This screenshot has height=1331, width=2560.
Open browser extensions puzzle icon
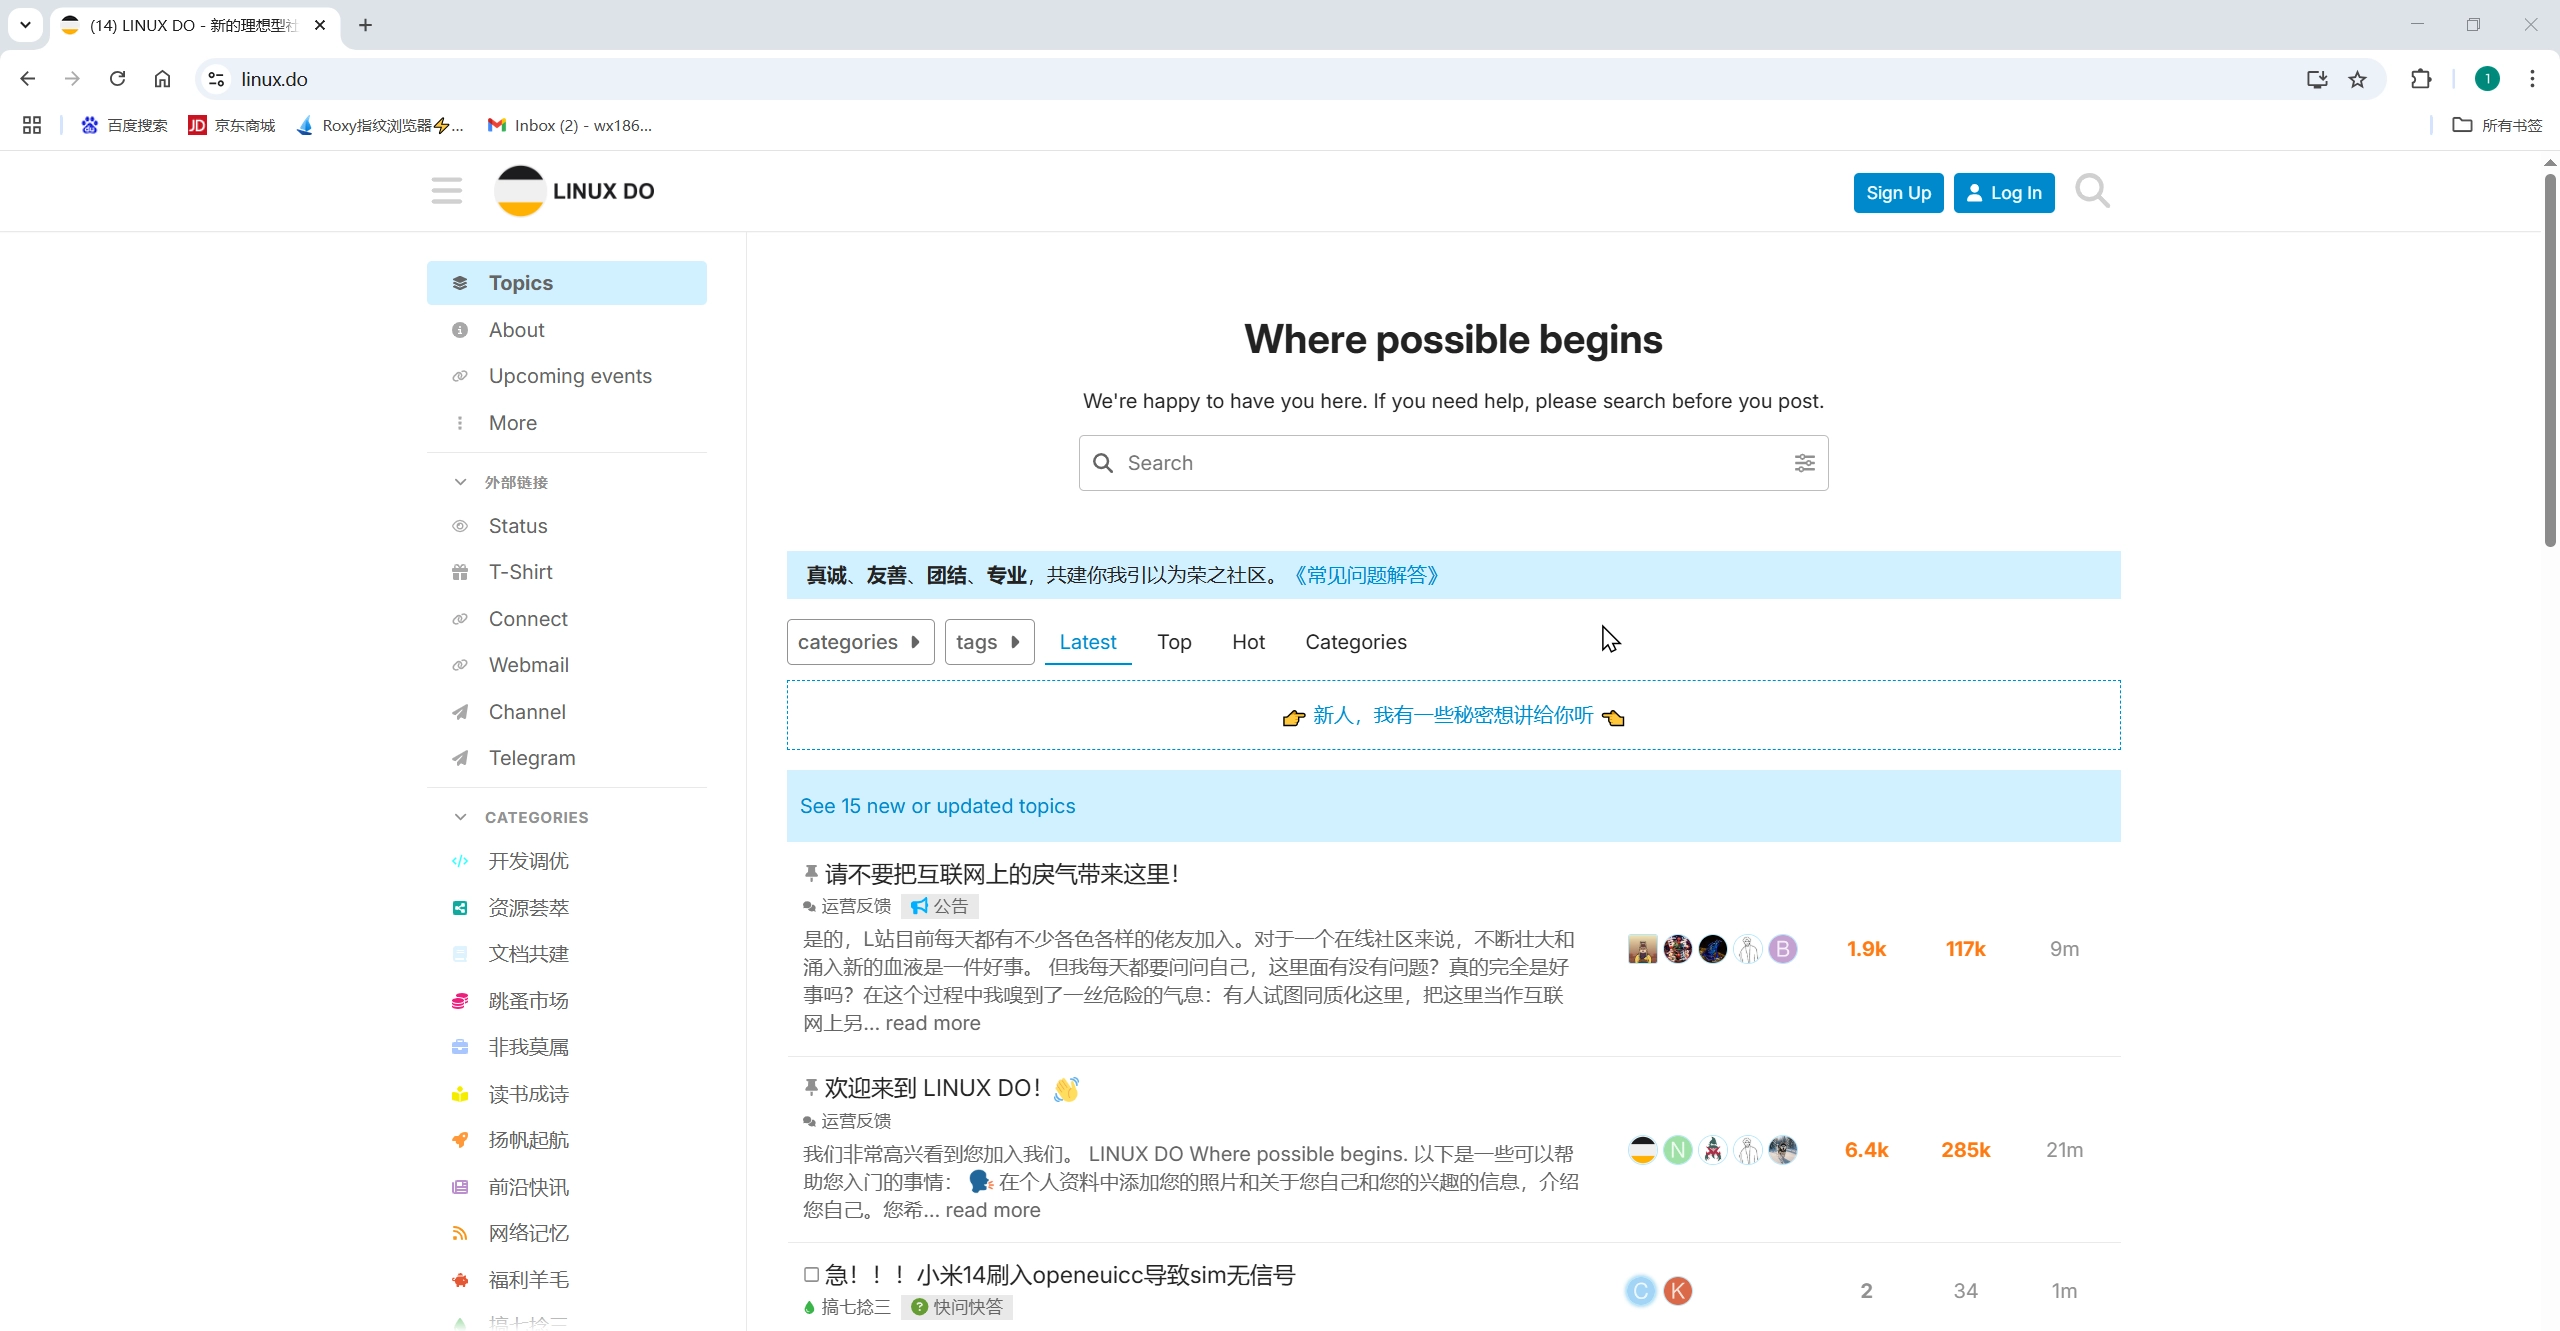[2420, 79]
